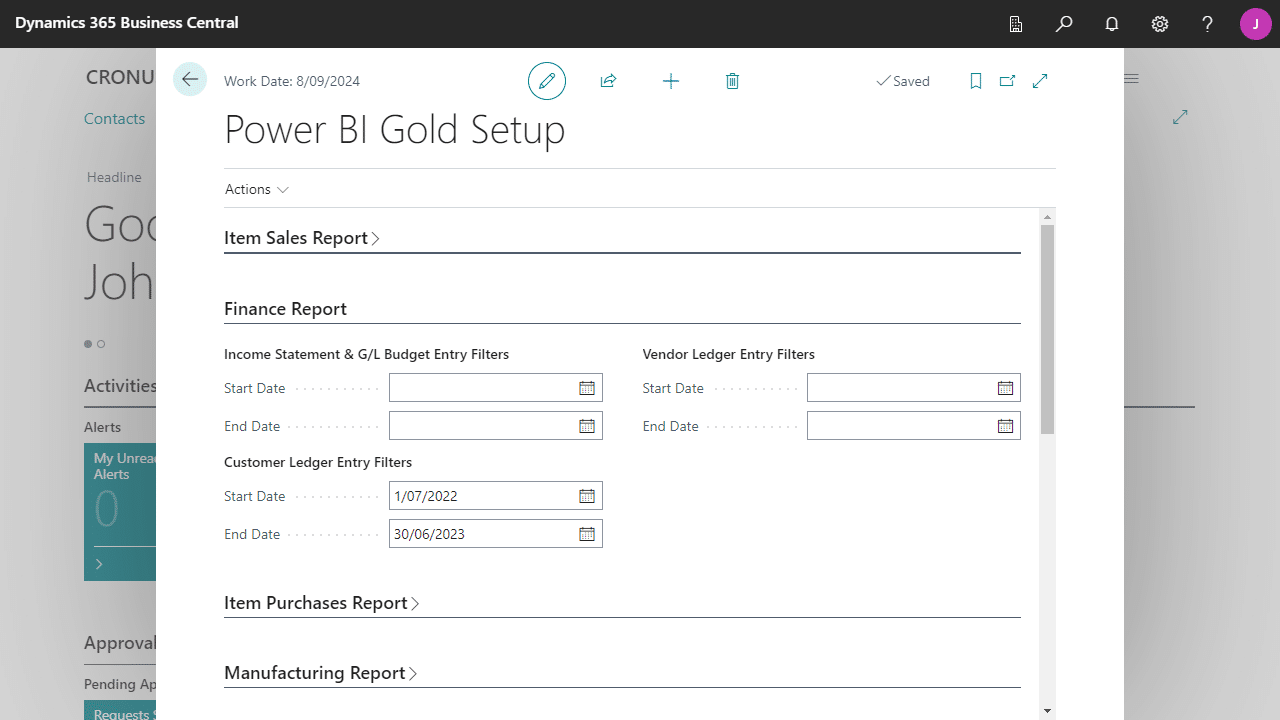Image resolution: width=1280 pixels, height=720 pixels.
Task: Click the vertical scrollbar thumb
Action: click(1047, 330)
